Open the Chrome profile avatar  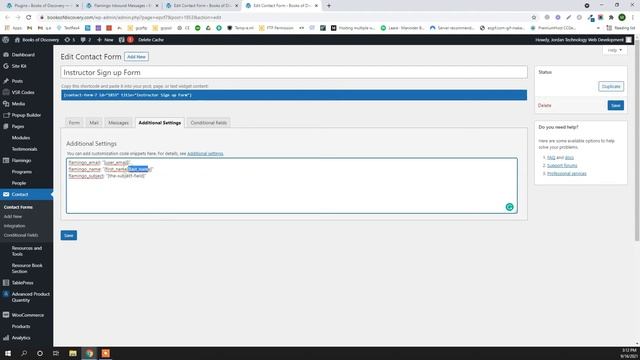click(622, 18)
